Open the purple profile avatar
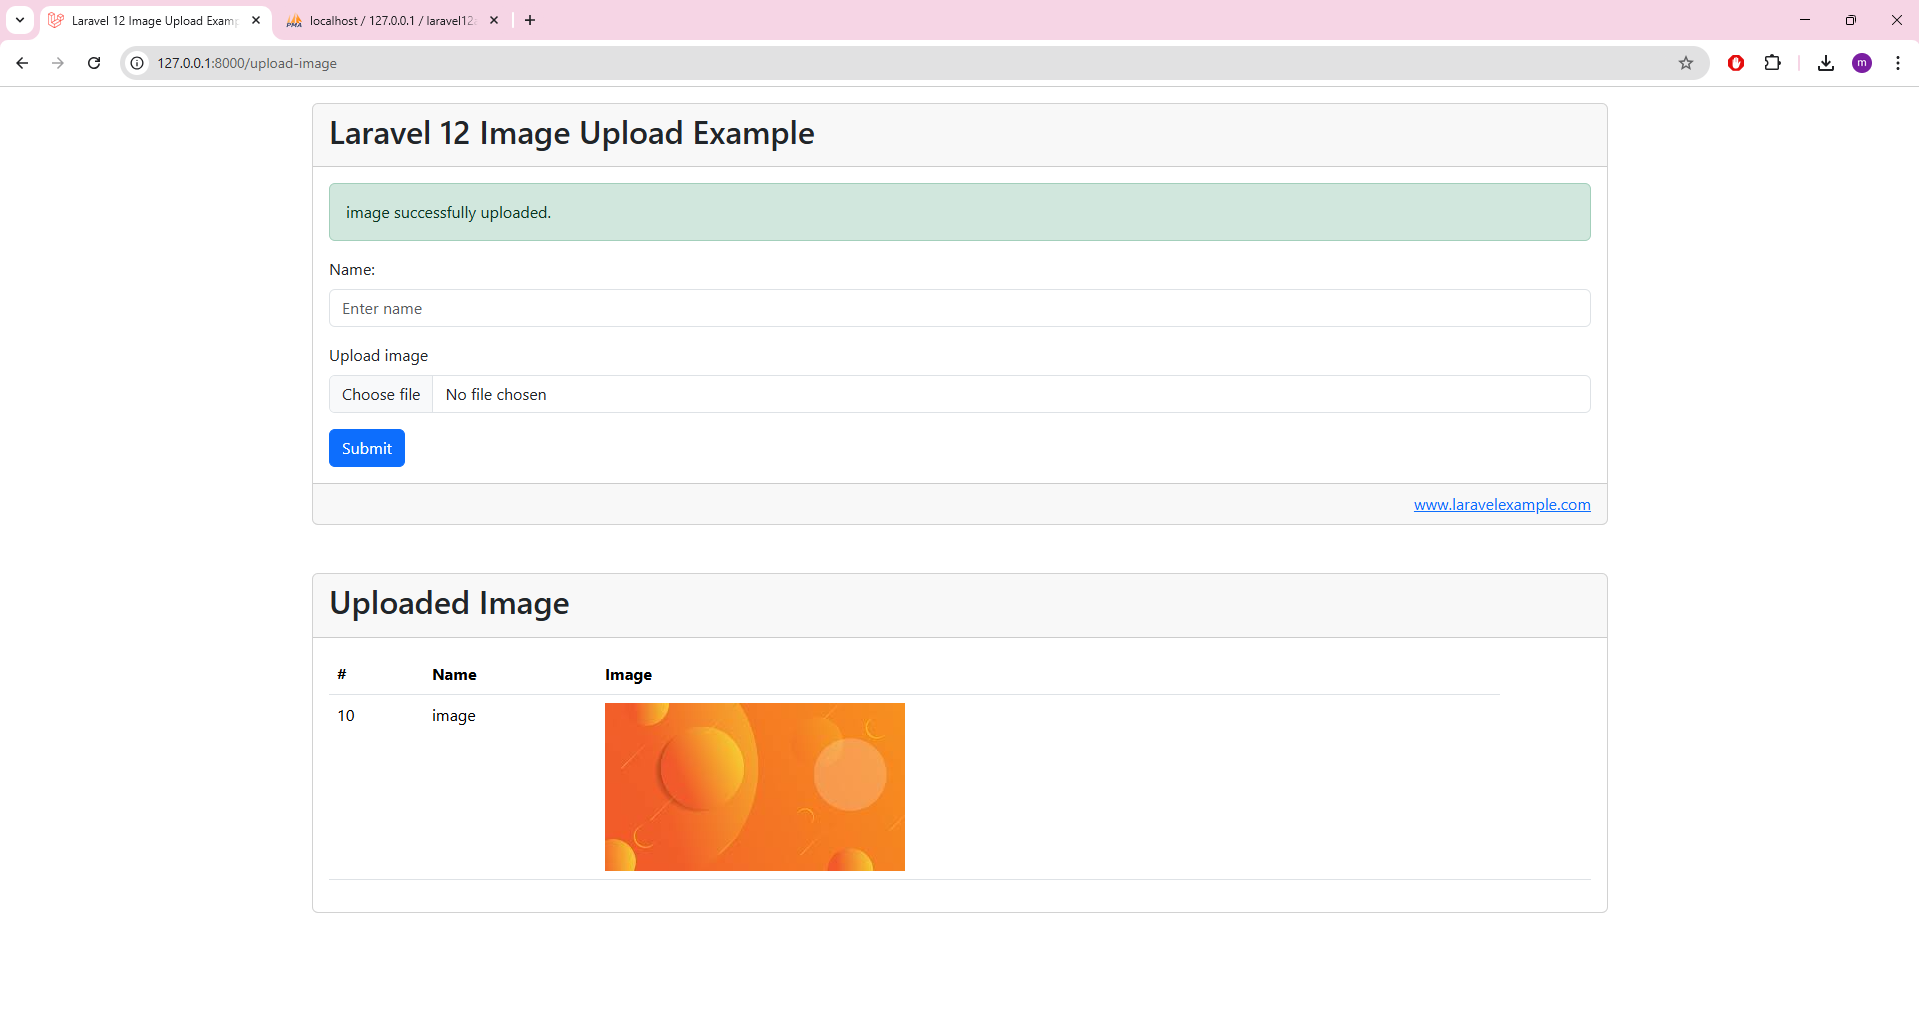Viewport: 1919px width, 1028px height. [1862, 63]
